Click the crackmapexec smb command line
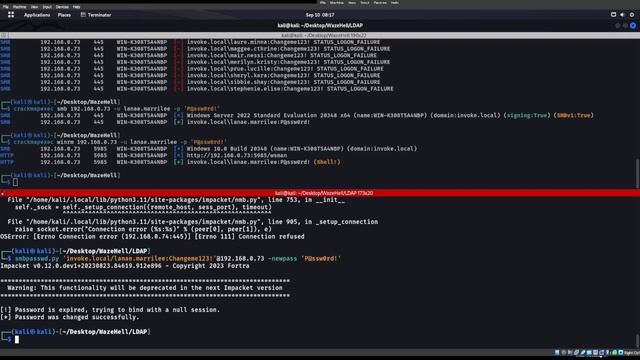The width and height of the screenshot is (640, 360). (111, 109)
